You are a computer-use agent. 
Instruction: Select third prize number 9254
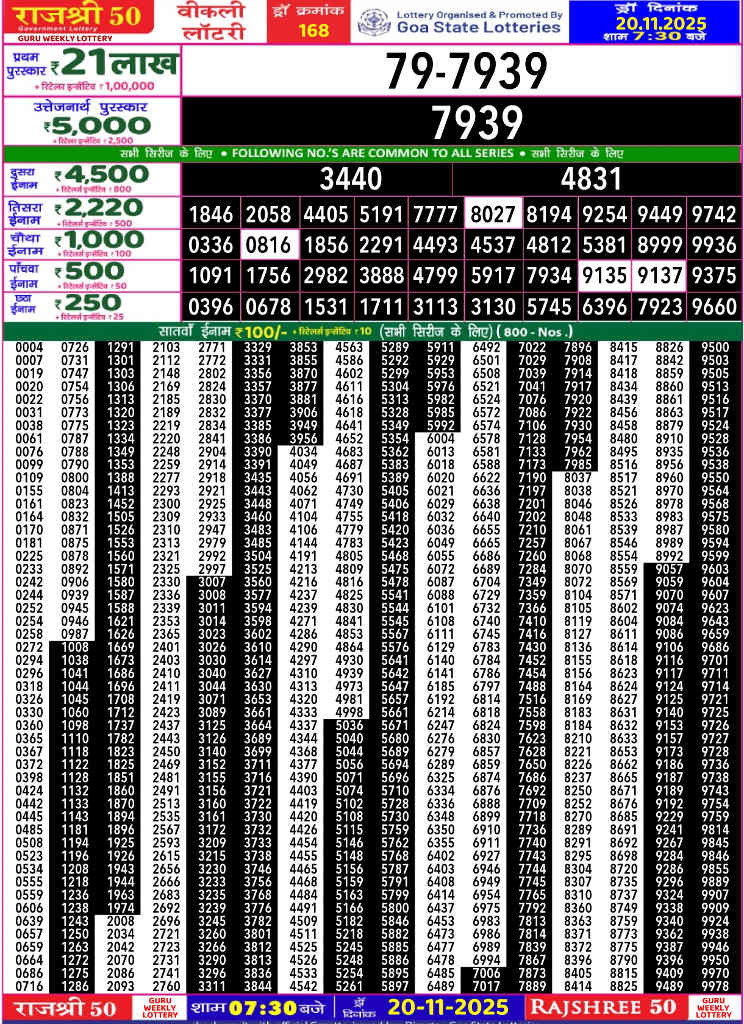(x=604, y=214)
